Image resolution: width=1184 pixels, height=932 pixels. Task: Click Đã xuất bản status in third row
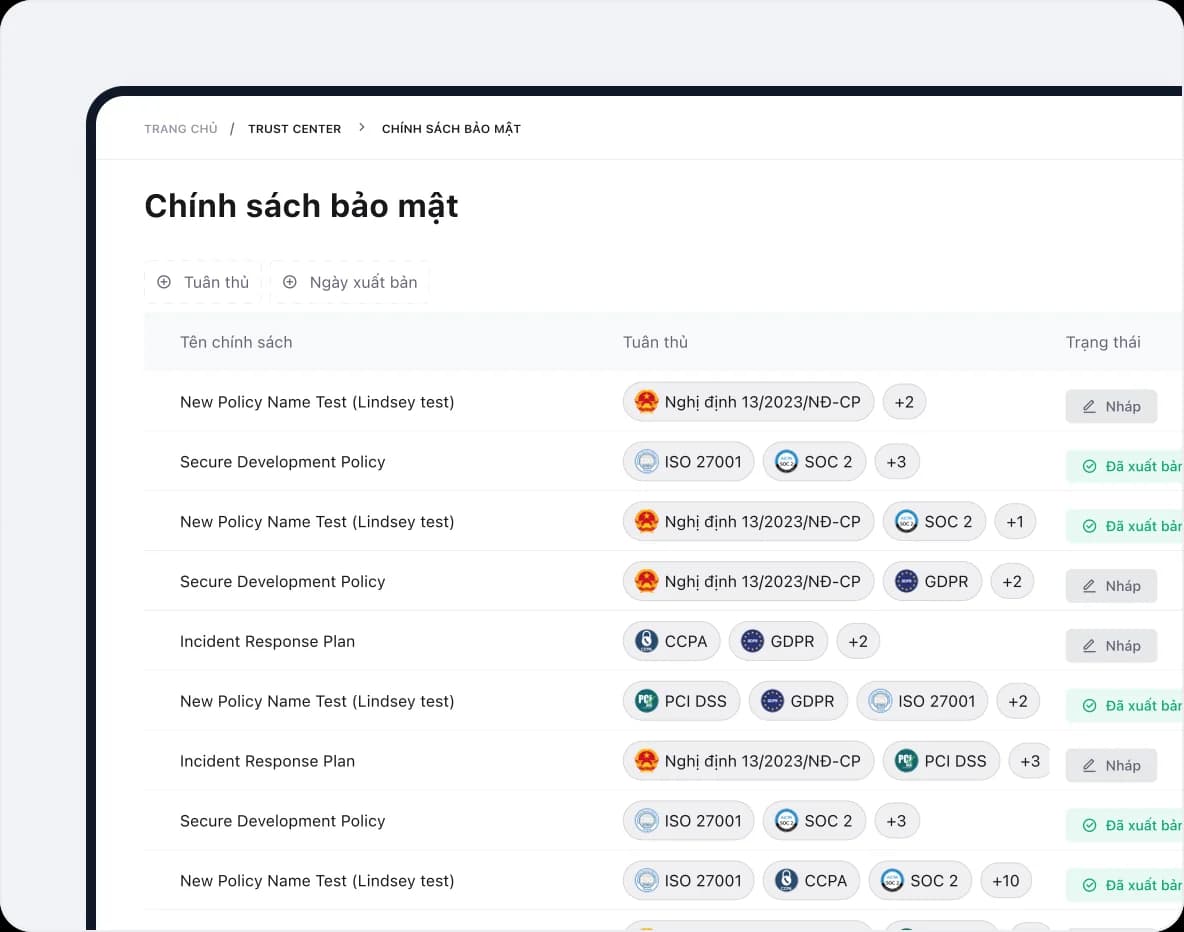pos(1124,526)
